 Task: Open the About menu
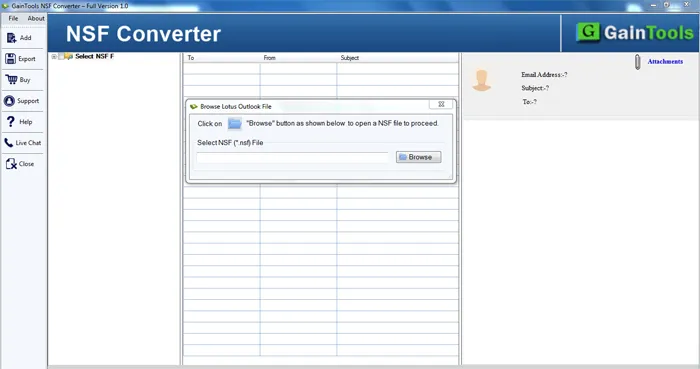pyautogui.click(x=36, y=18)
